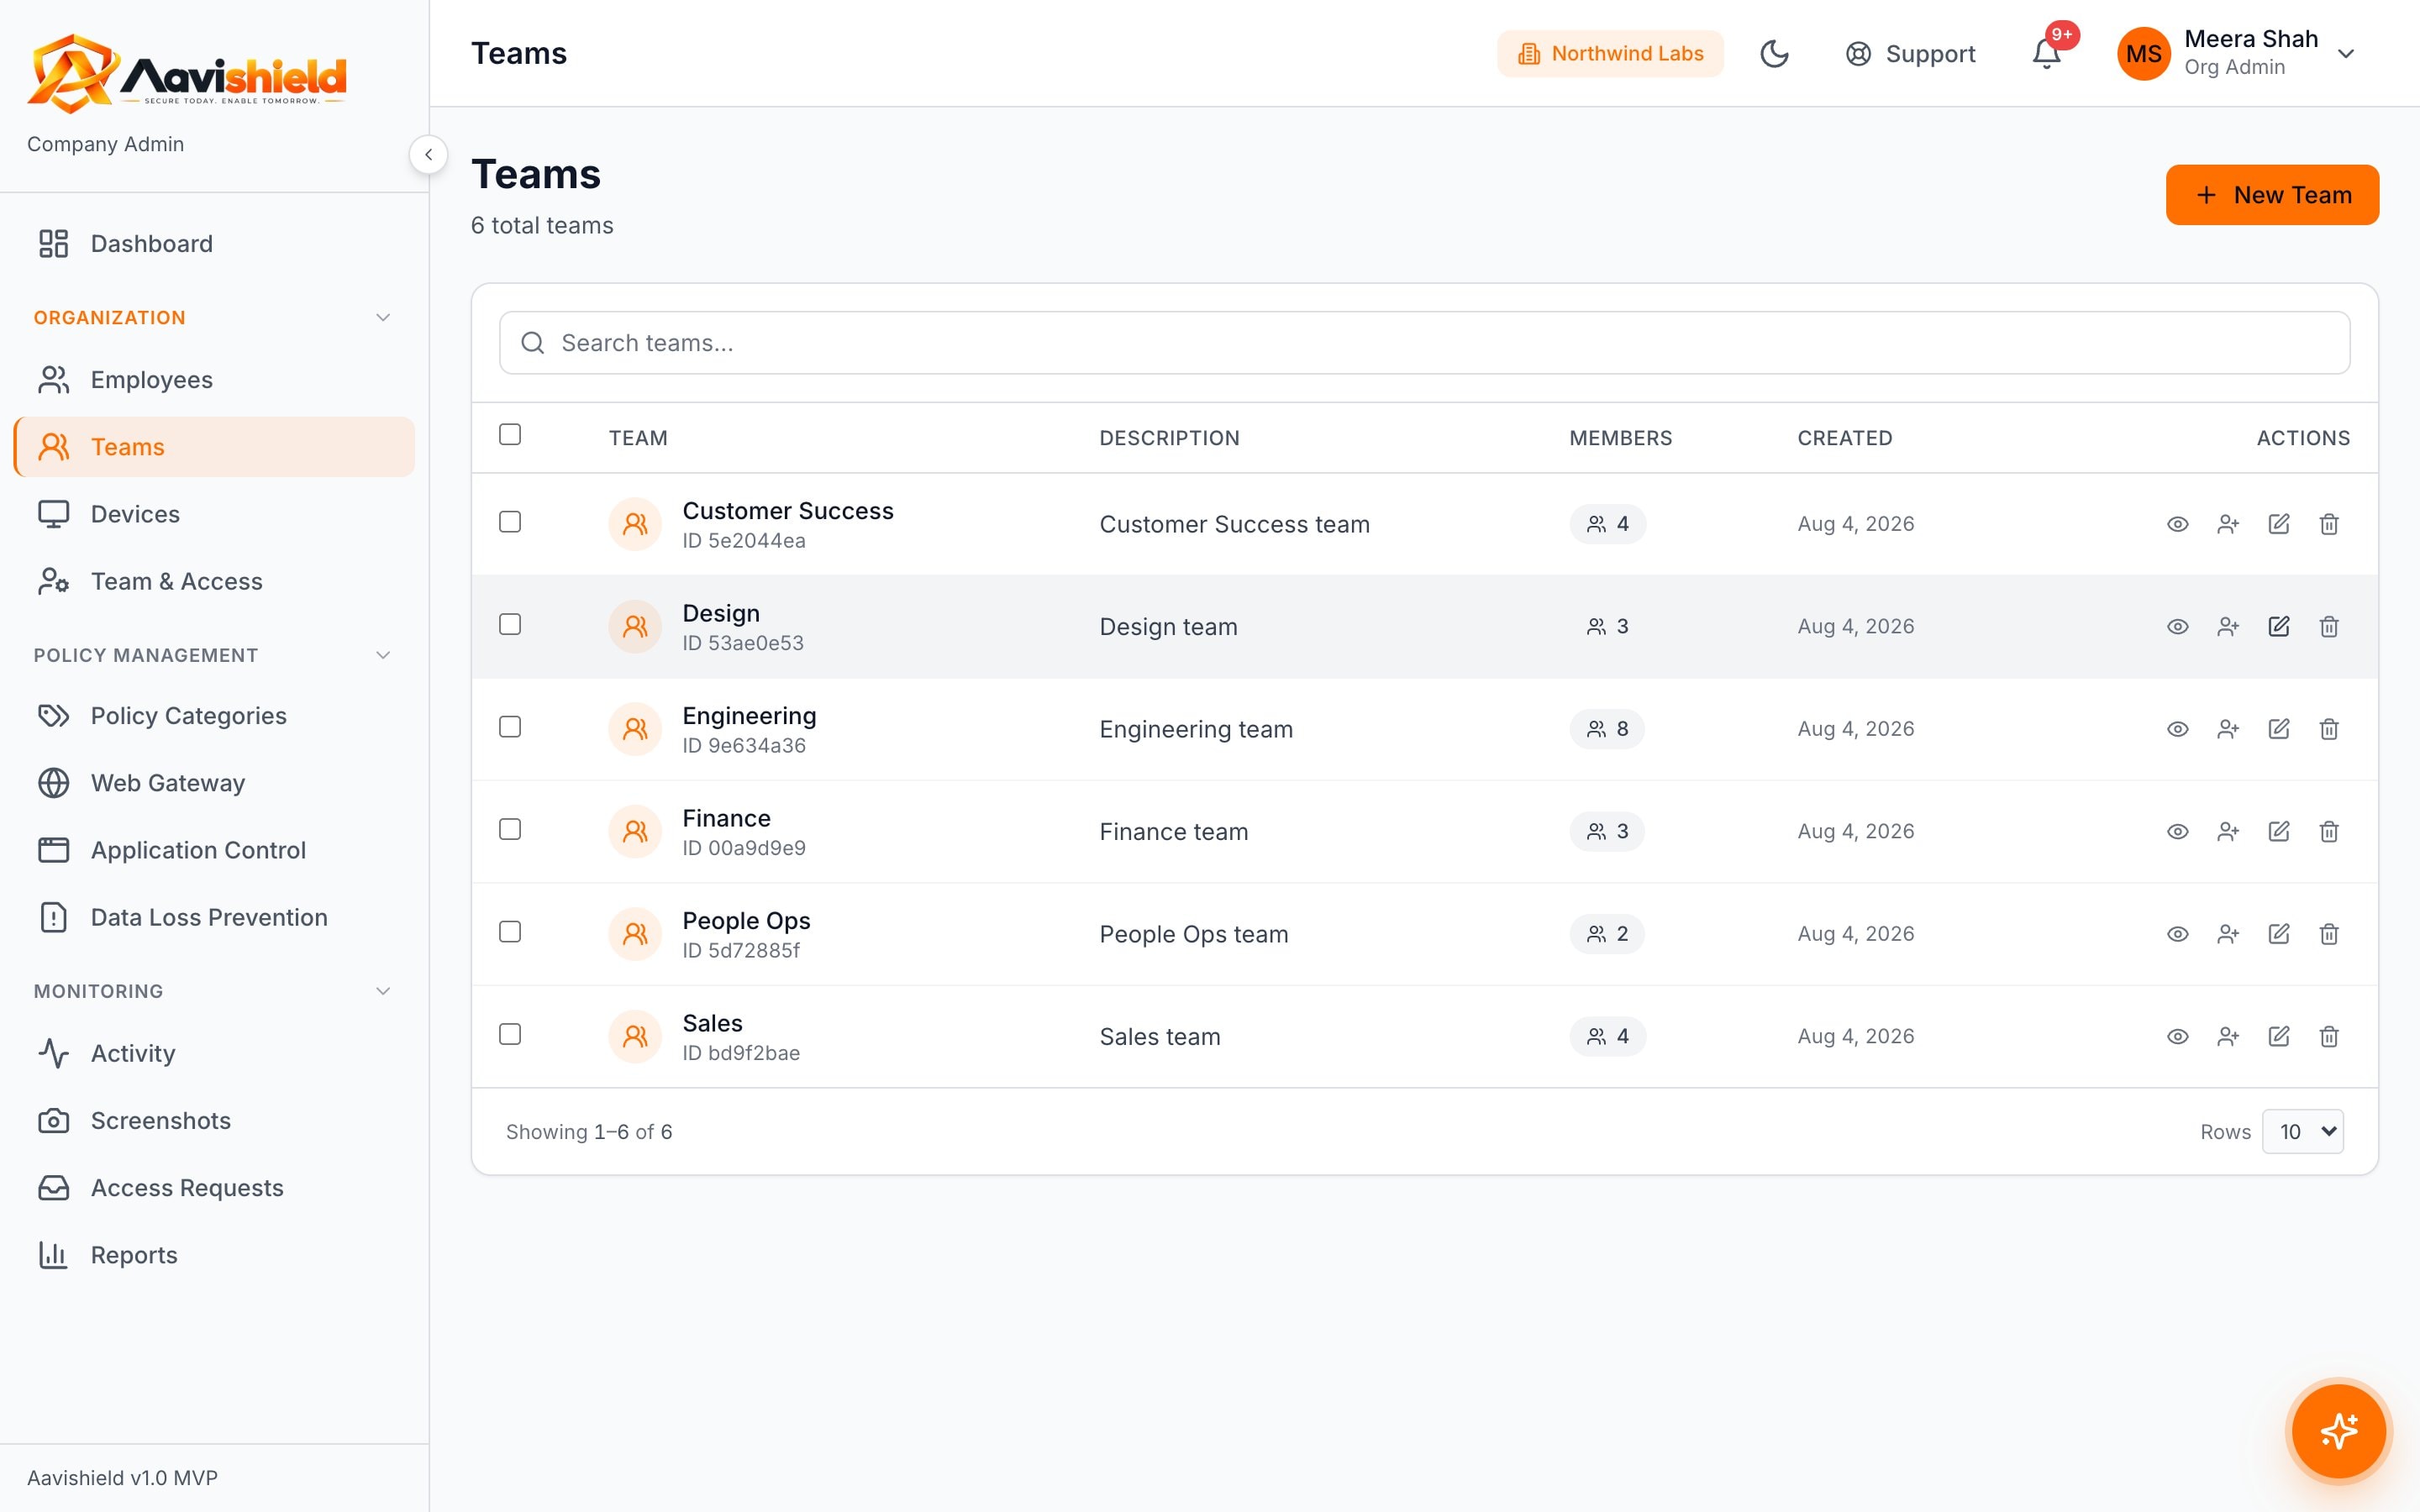Image resolution: width=2420 pixels, height=1512 pixels.
Task: Check the Customer Success row checkbox
Action: point(510,522)
